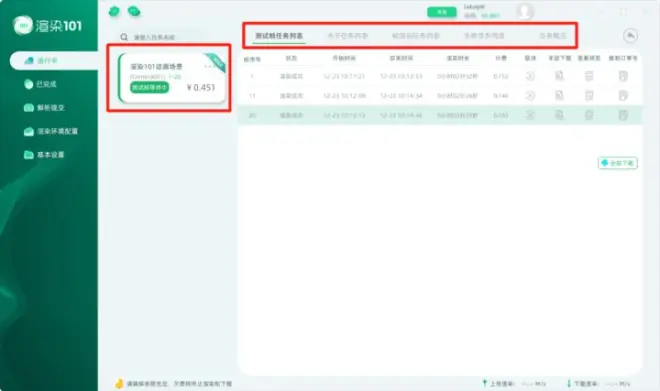Click the green status badge on task card
660x391 pixels.
click(x=149, y=88)
